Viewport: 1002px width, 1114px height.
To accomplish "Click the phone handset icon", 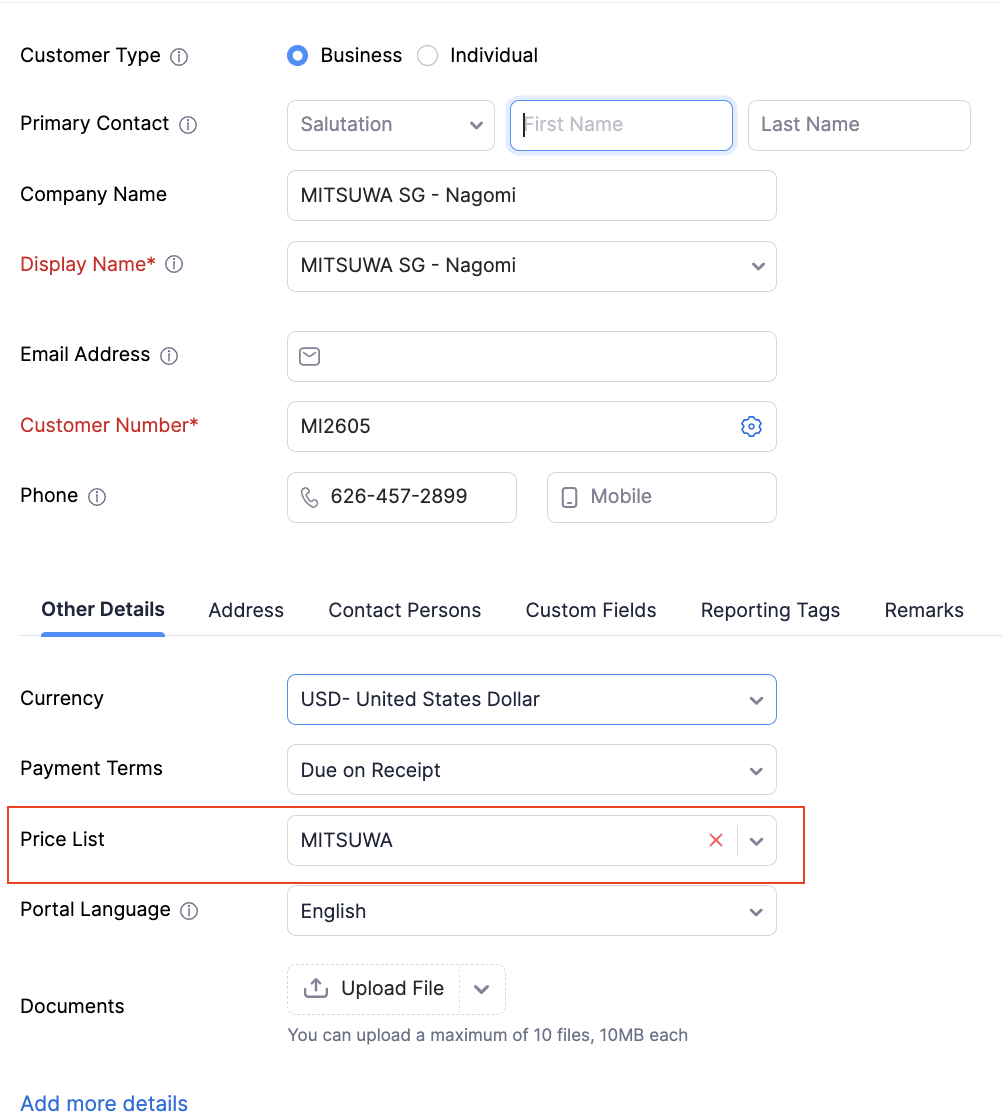I will tap(310, 497).
